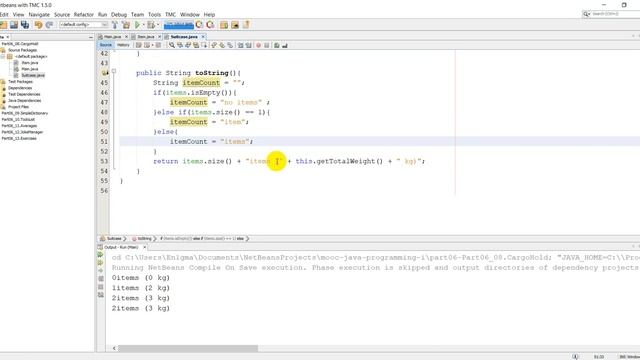Click the override glyph icon on line 44
640x360 pixels.
click(x=105, y=73)
